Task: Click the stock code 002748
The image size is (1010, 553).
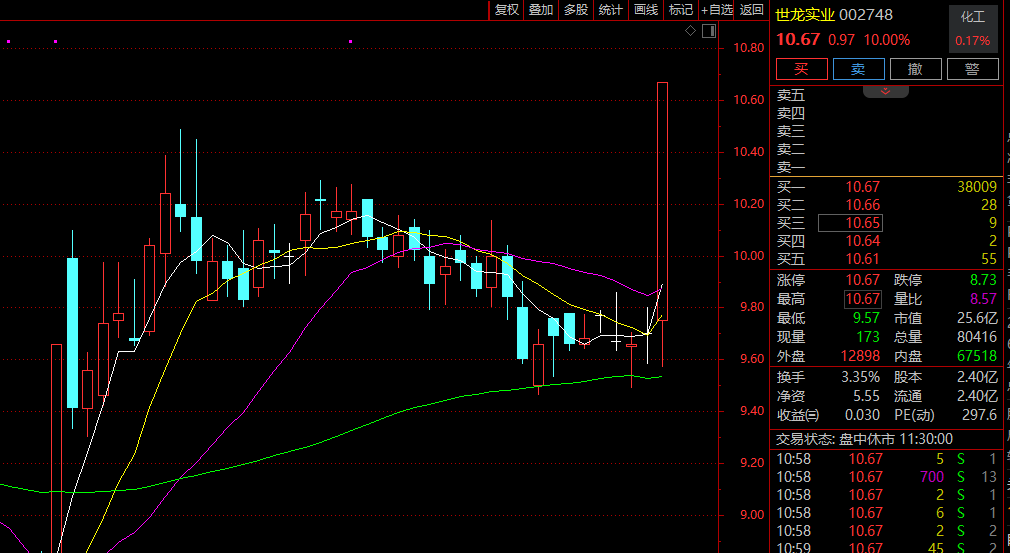Action: click(866, 15)
